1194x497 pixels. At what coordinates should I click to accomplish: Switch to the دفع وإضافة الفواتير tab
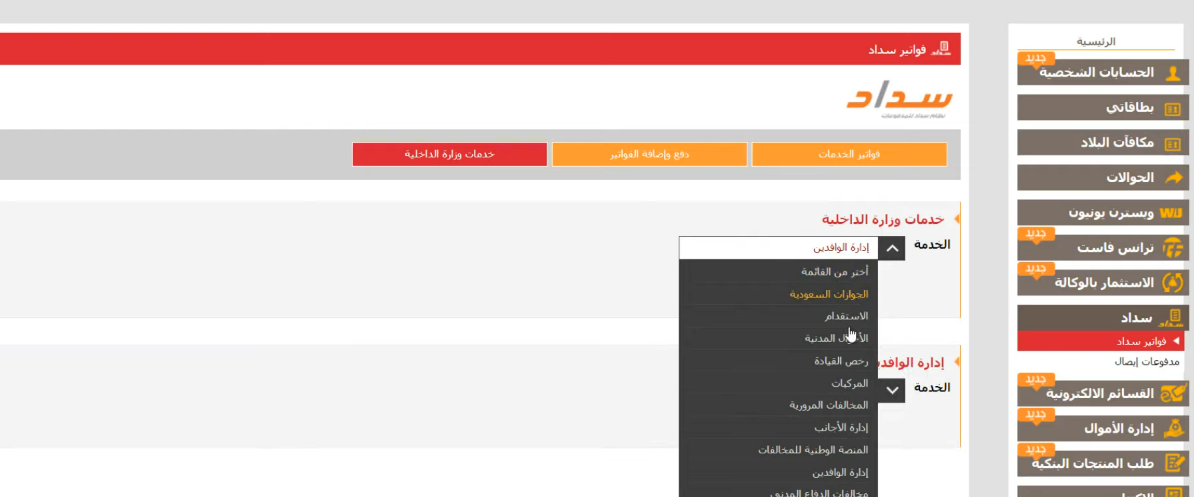[x=650, y=155]
